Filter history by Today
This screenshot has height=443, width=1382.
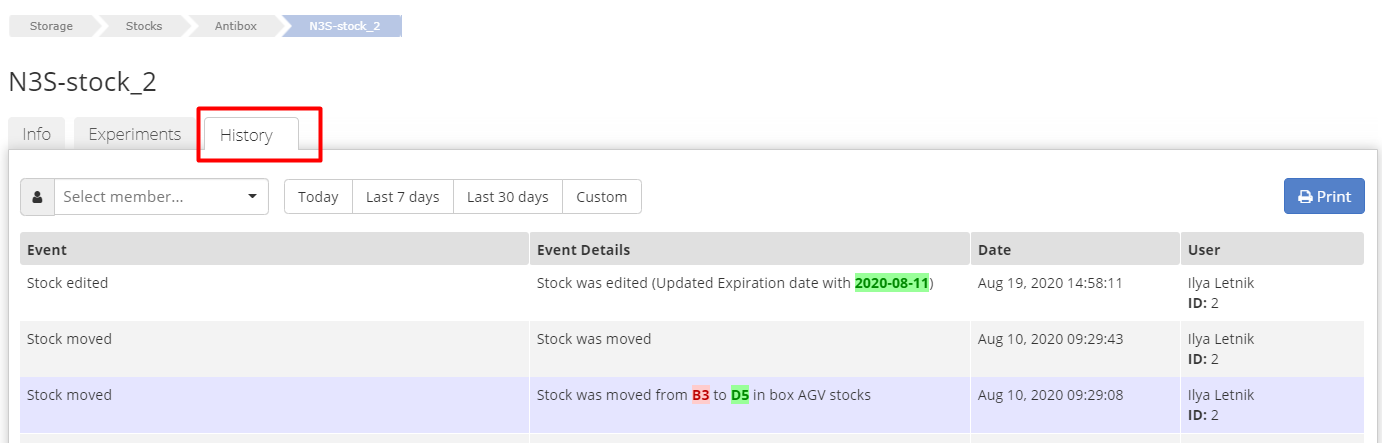(x=318, y=197)
